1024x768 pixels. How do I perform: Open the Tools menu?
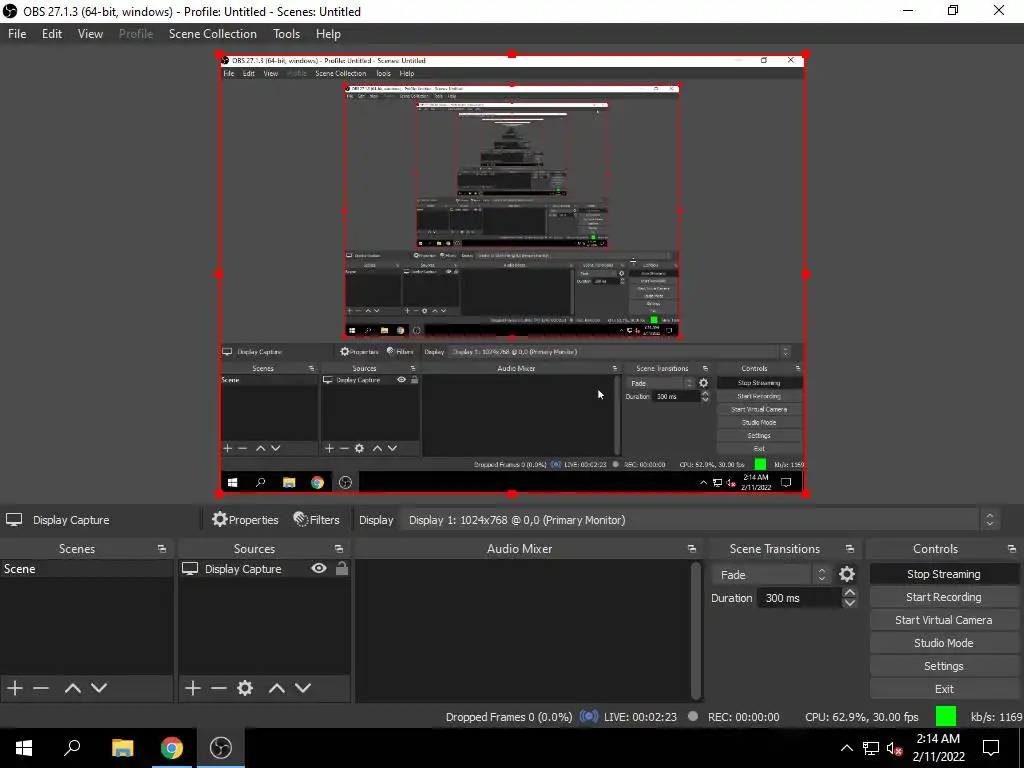[x=286, y=33]
